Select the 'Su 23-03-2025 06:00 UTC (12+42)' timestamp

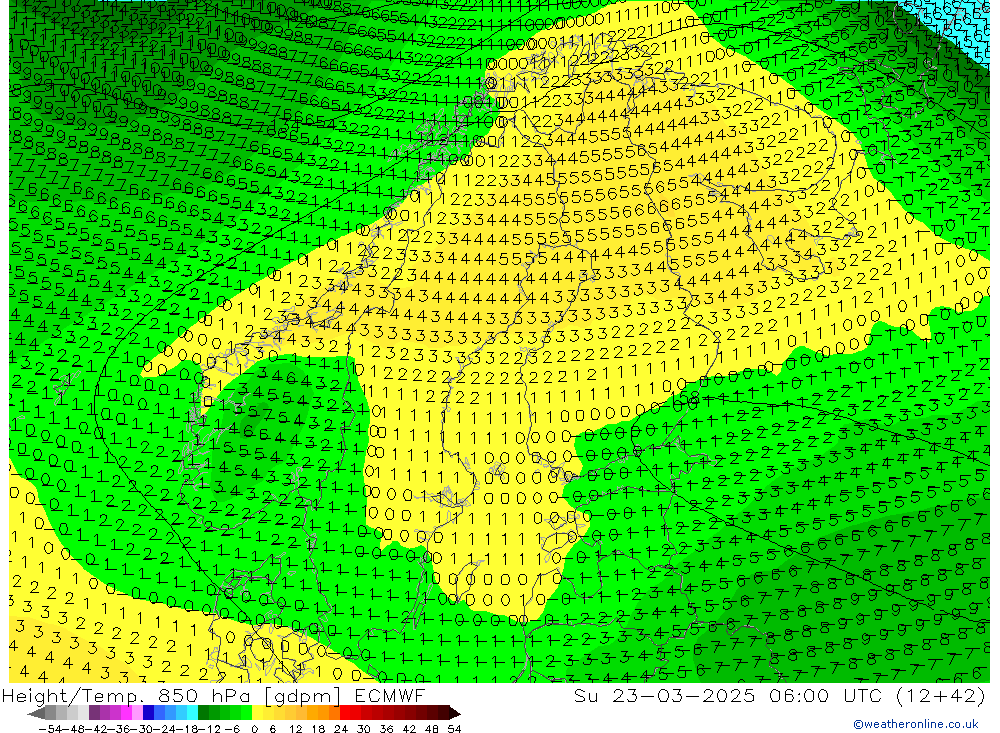779,695
